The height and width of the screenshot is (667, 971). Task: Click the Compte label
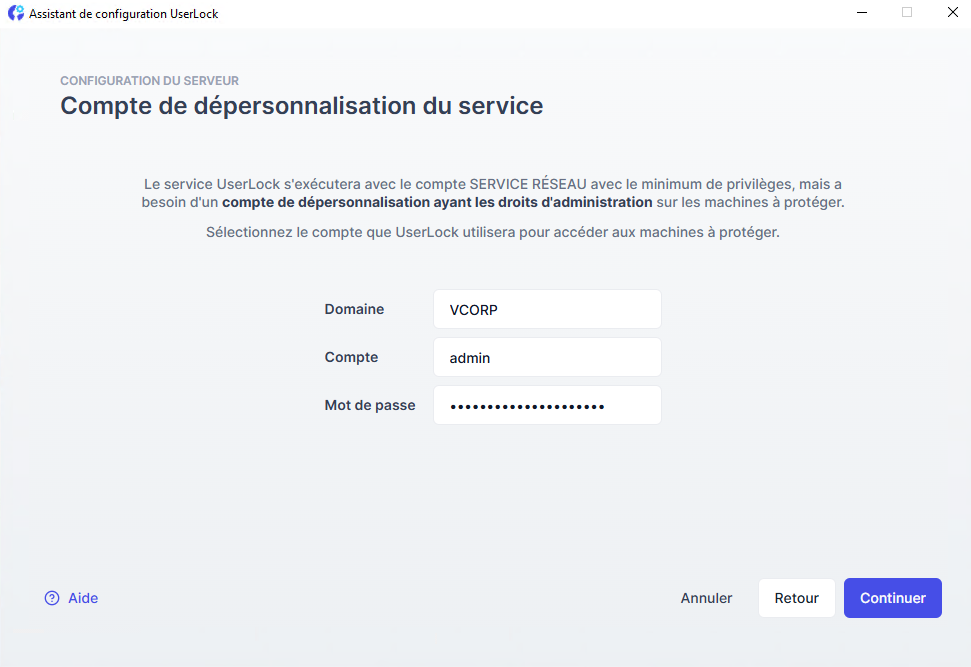coord(351,358)
